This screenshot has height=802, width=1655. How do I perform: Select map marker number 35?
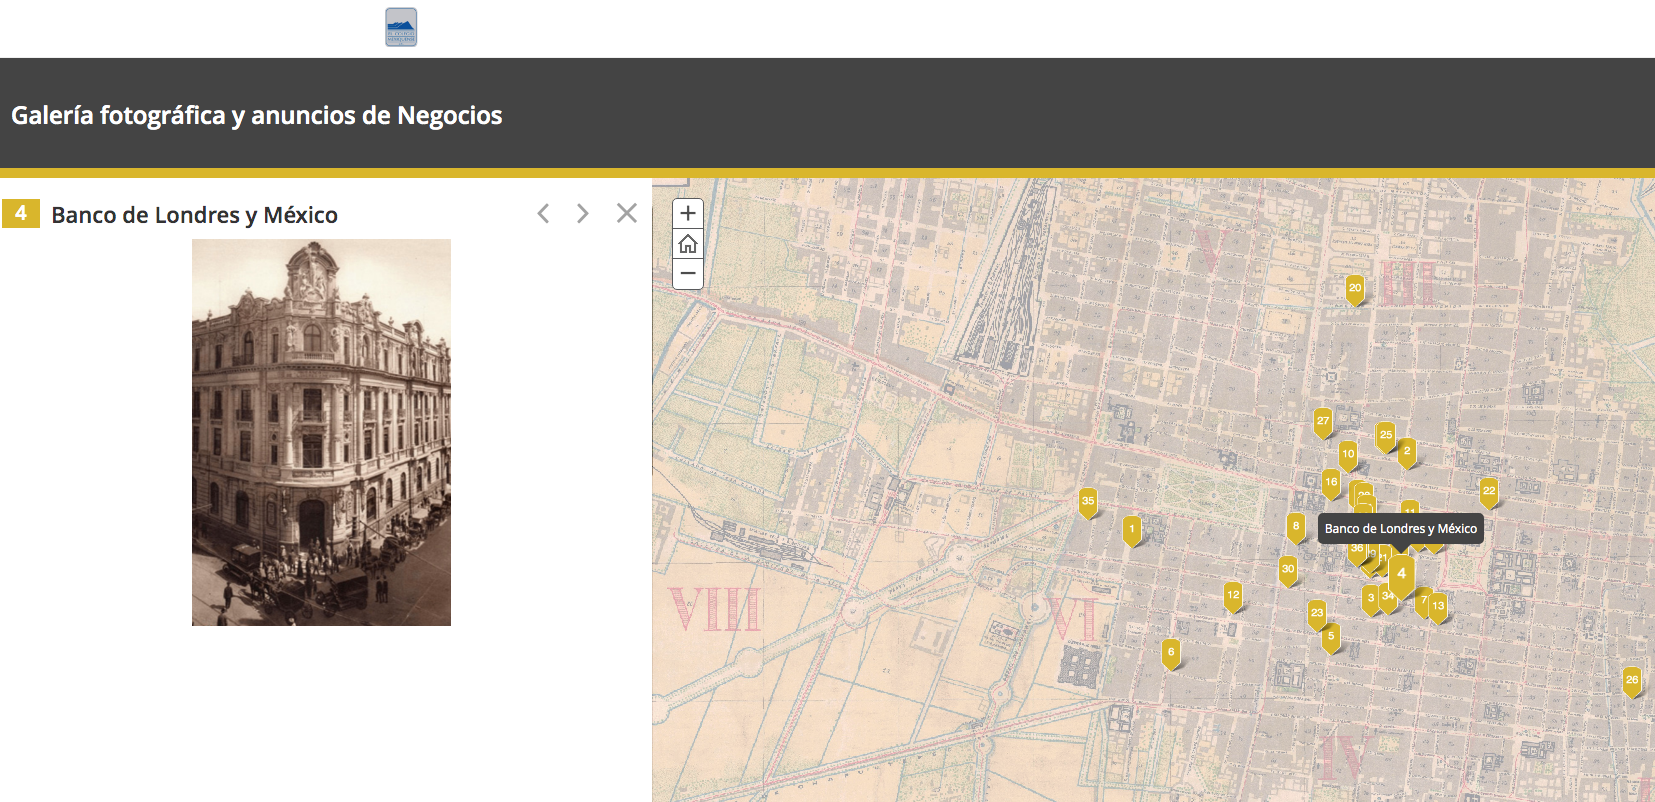coord(1088,502)
